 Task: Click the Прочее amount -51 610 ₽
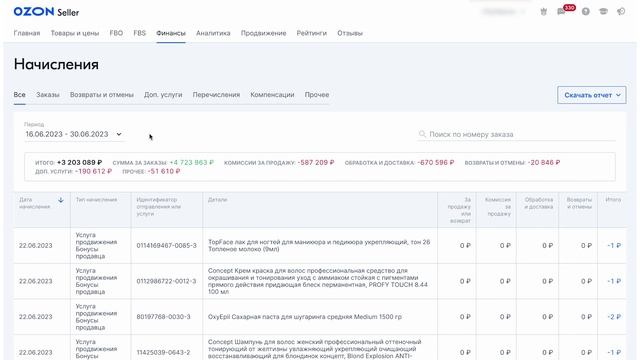point(164,171)
